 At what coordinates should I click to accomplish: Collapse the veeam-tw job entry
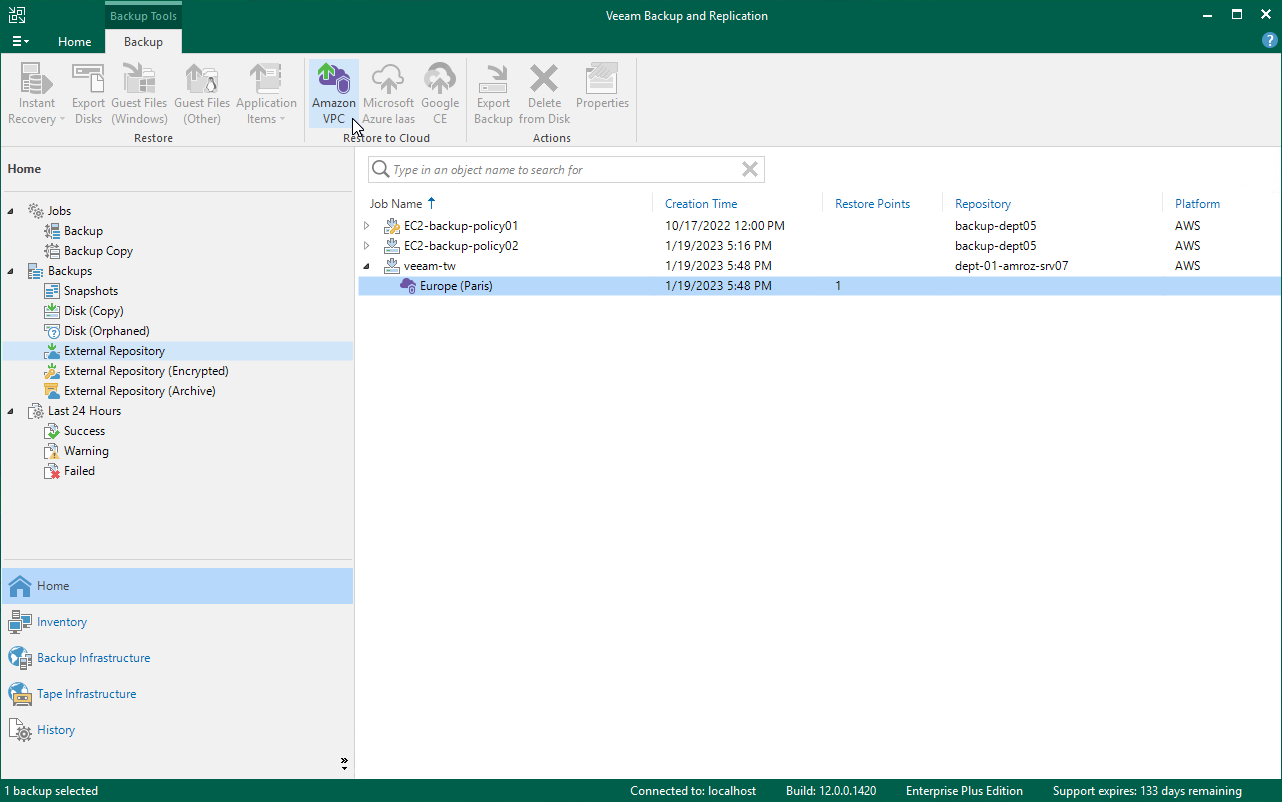pos(367,265)
